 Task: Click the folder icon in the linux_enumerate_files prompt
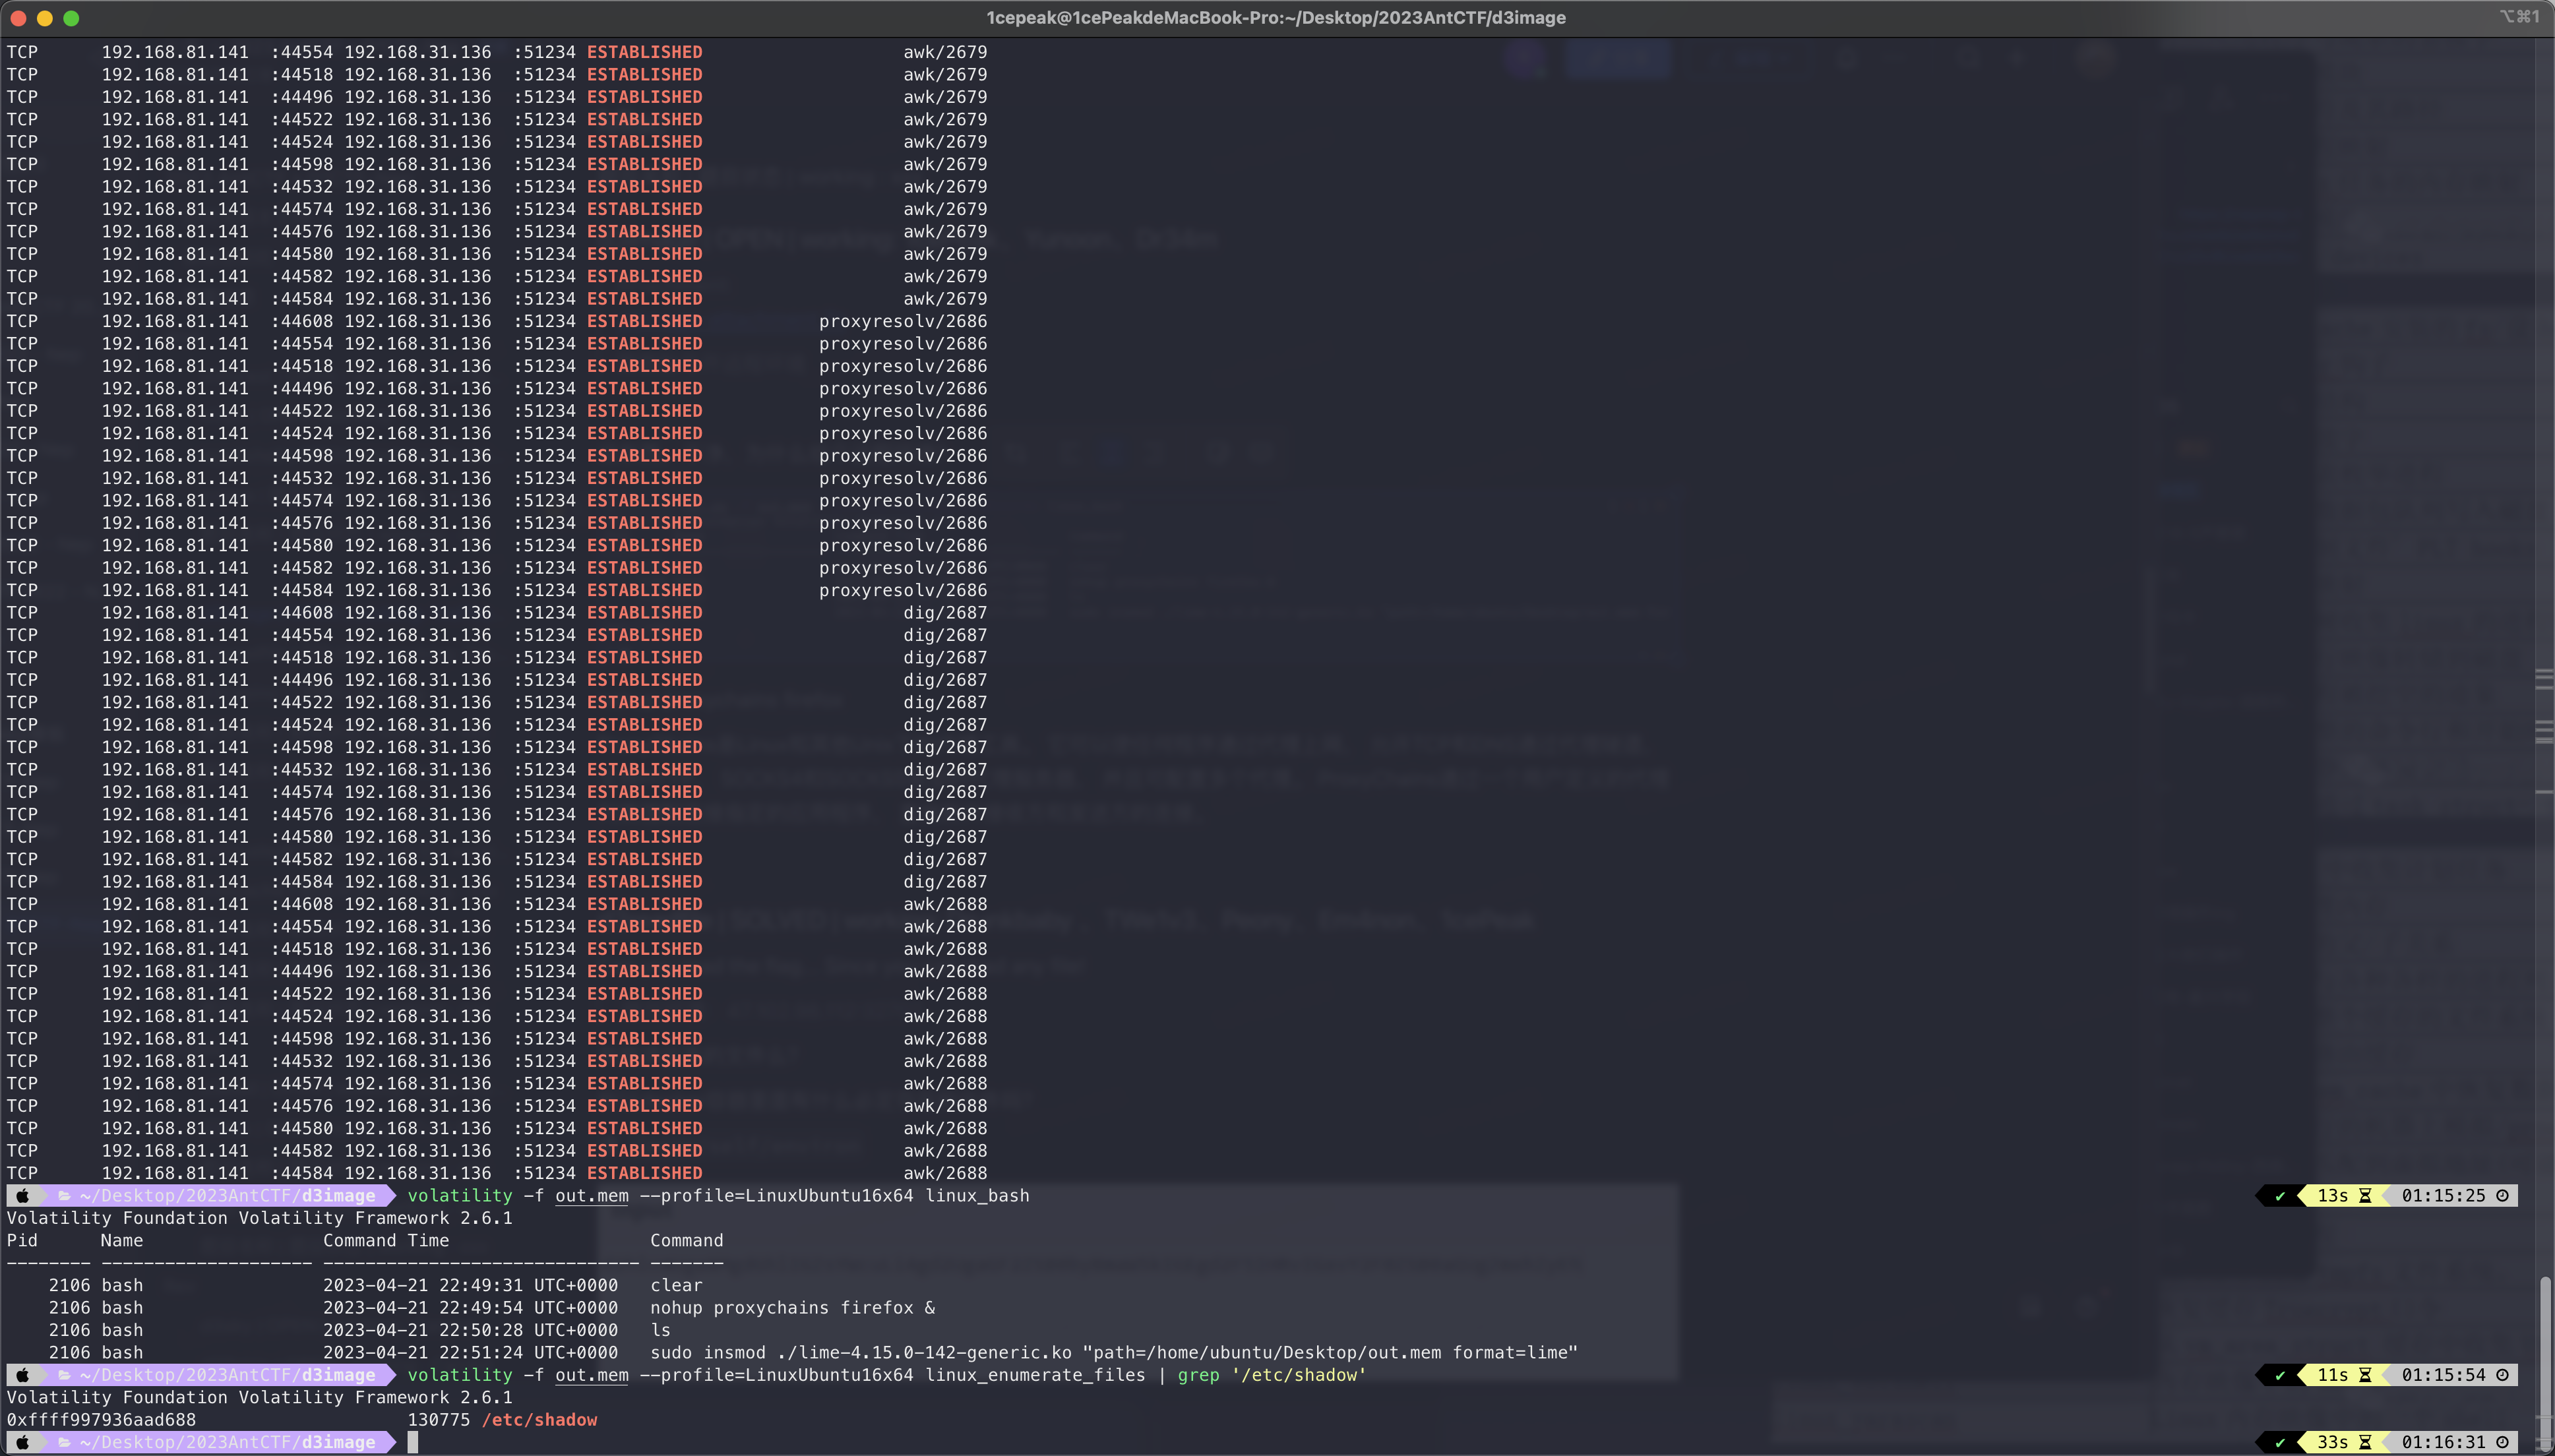(x=64, y=1375)
